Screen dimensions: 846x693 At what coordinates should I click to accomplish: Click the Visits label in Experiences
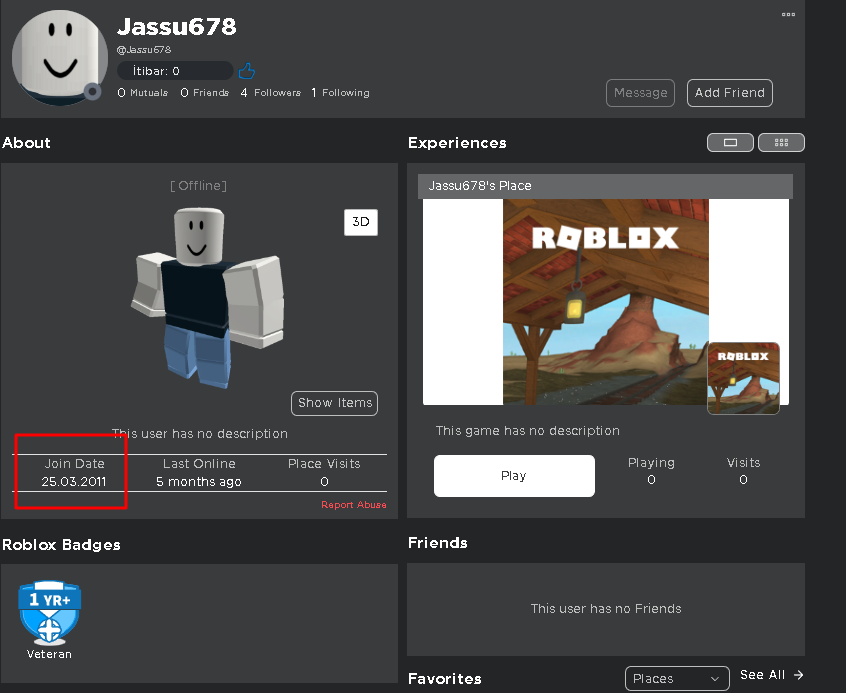point(743,463)
